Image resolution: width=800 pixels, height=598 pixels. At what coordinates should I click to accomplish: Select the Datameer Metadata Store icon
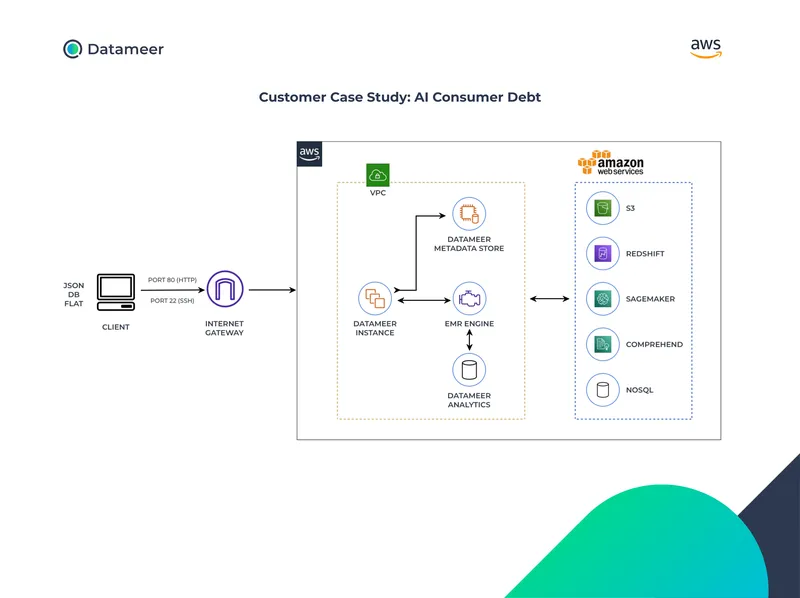(x=469, y=214)
